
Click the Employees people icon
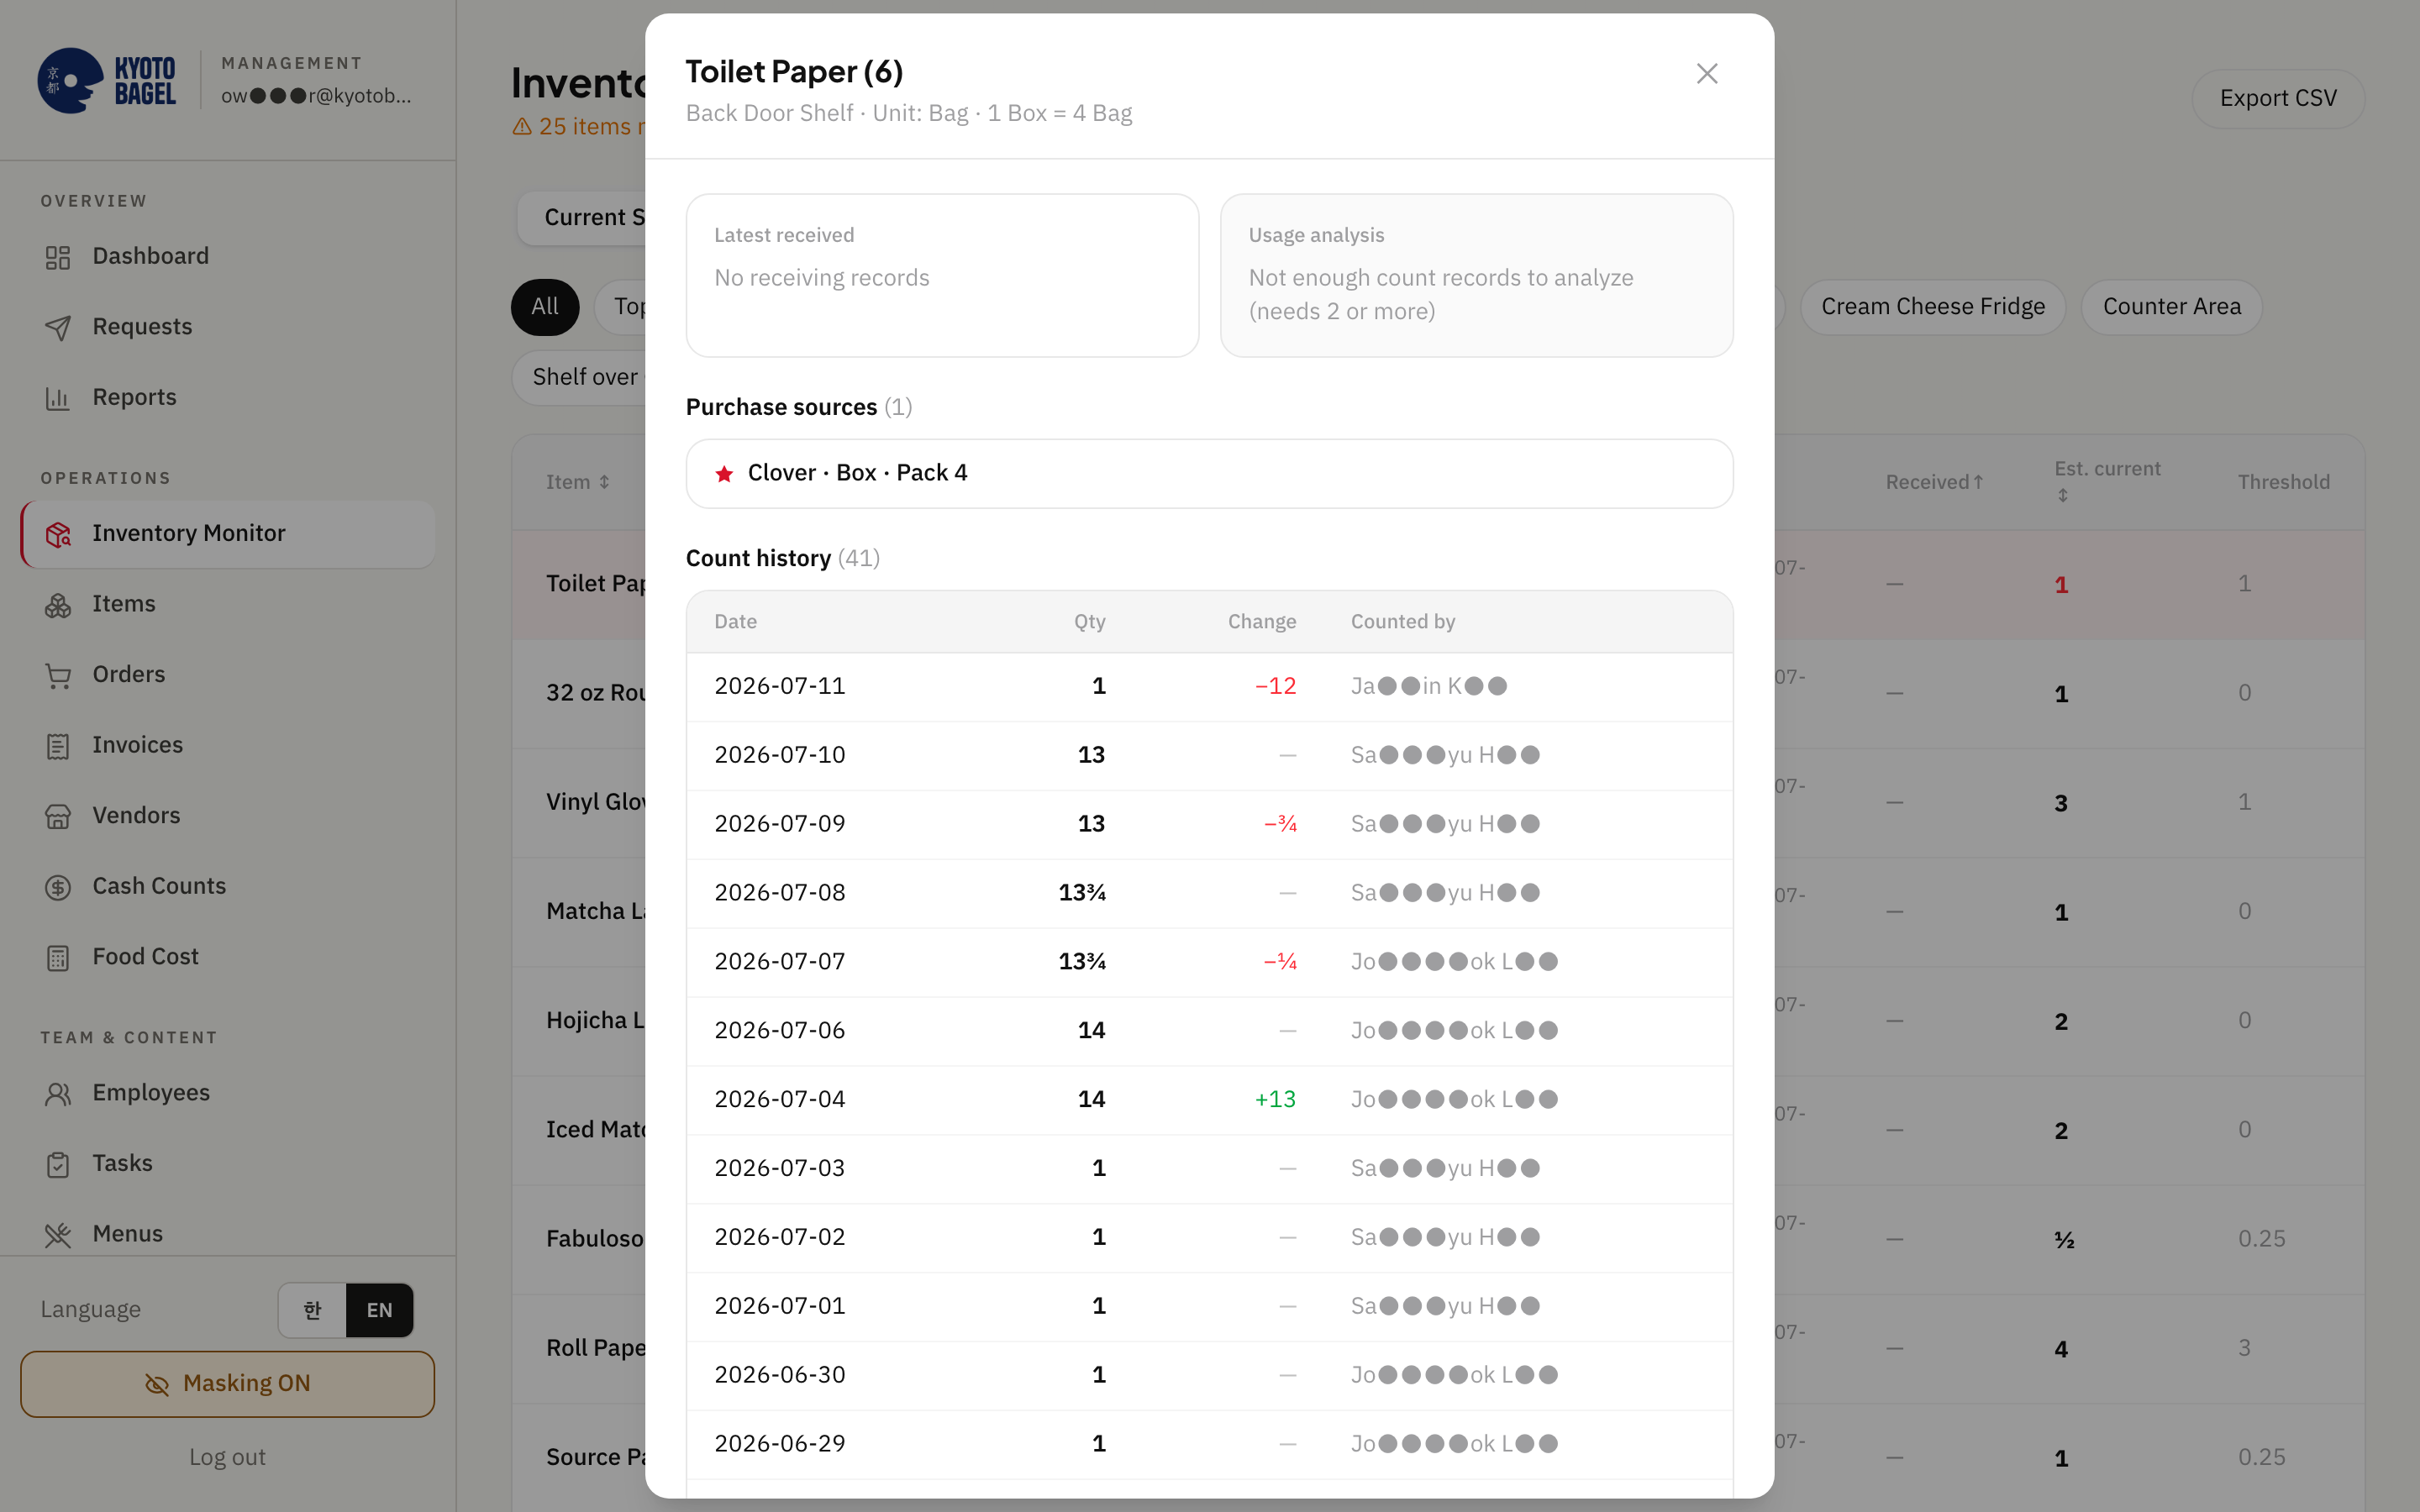pos(58,1094)
